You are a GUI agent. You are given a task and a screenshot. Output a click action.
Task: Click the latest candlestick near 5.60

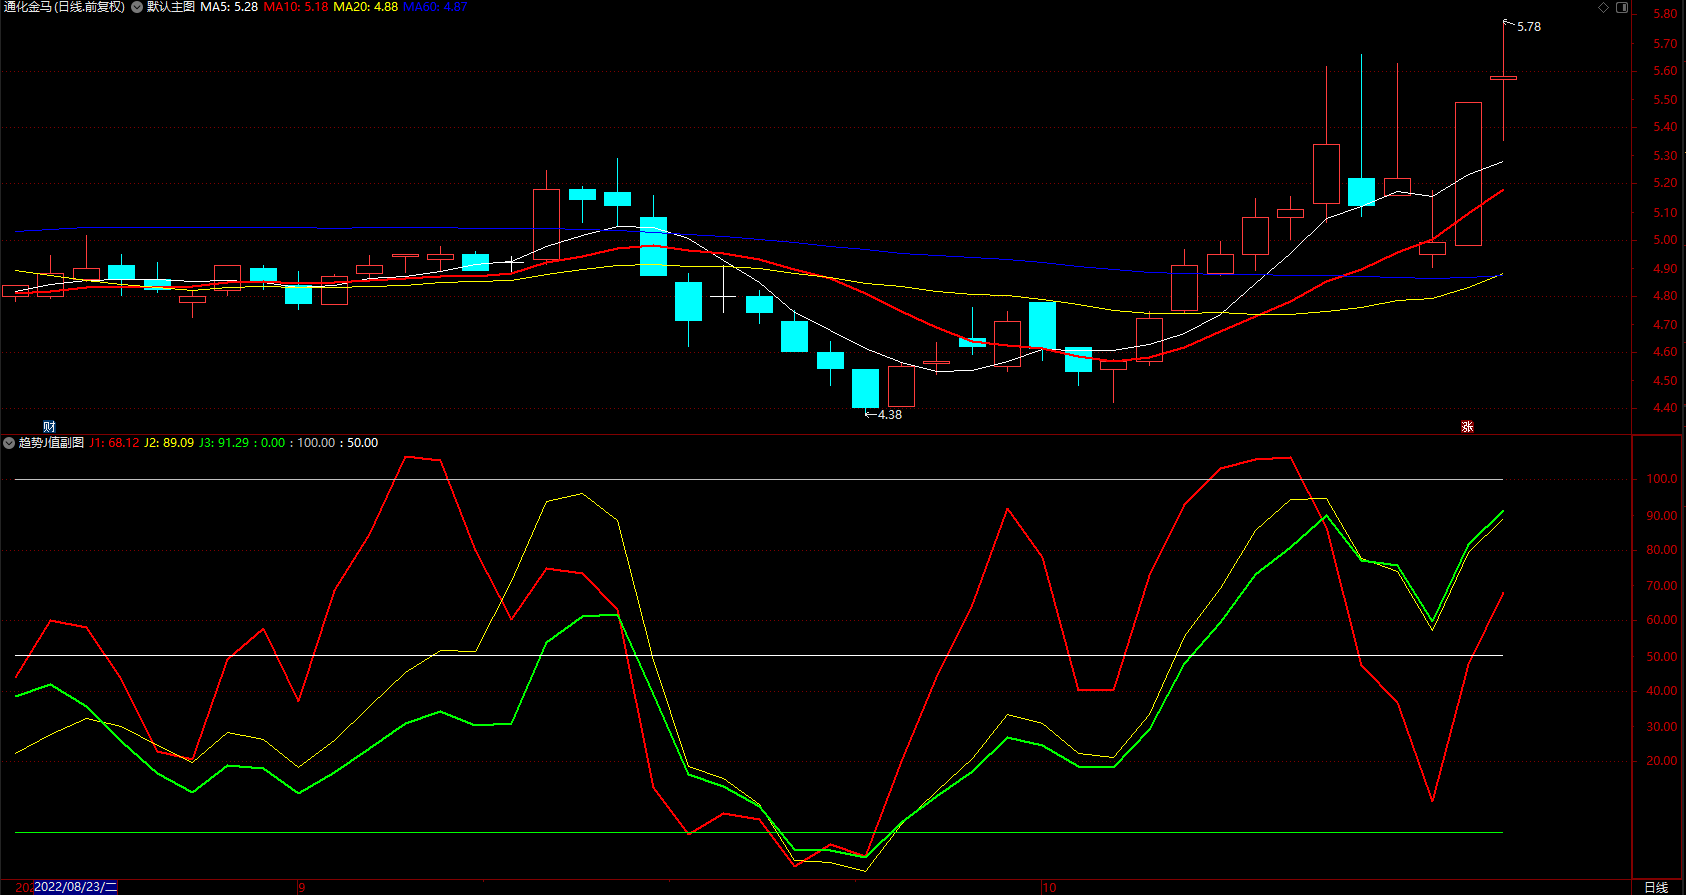1503,77
